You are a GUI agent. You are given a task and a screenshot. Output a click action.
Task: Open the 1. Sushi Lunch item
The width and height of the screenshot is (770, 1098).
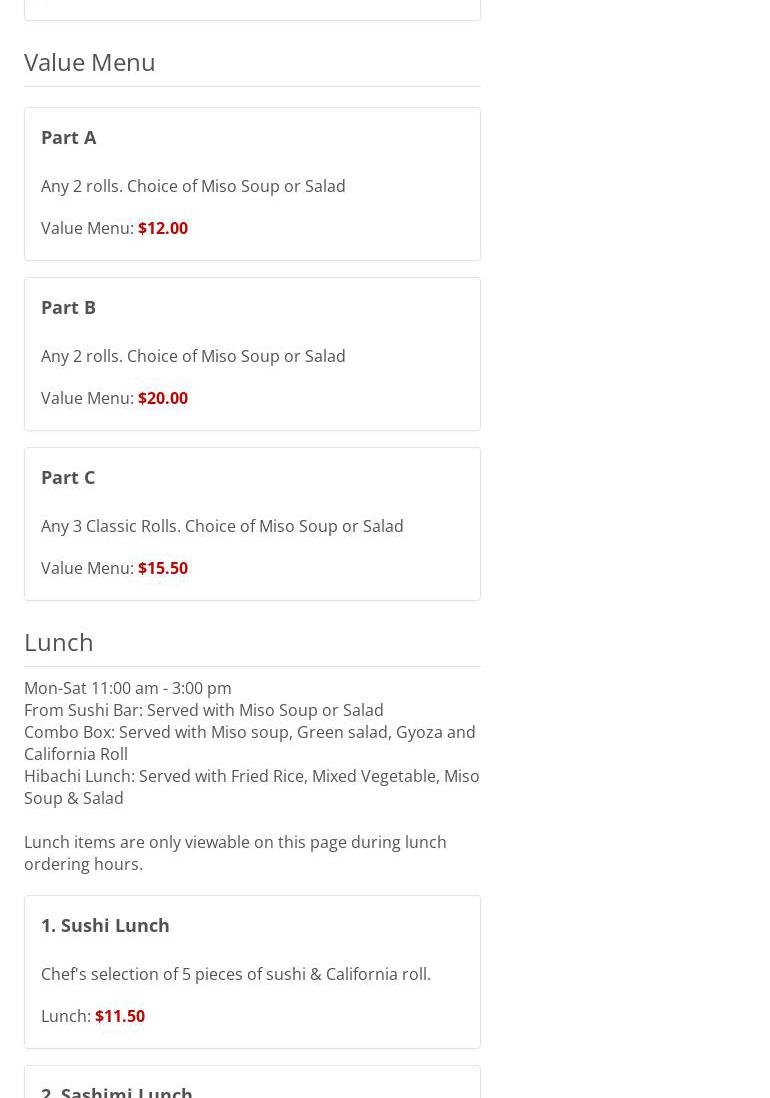pyautogui.click(x=105, y=925)
